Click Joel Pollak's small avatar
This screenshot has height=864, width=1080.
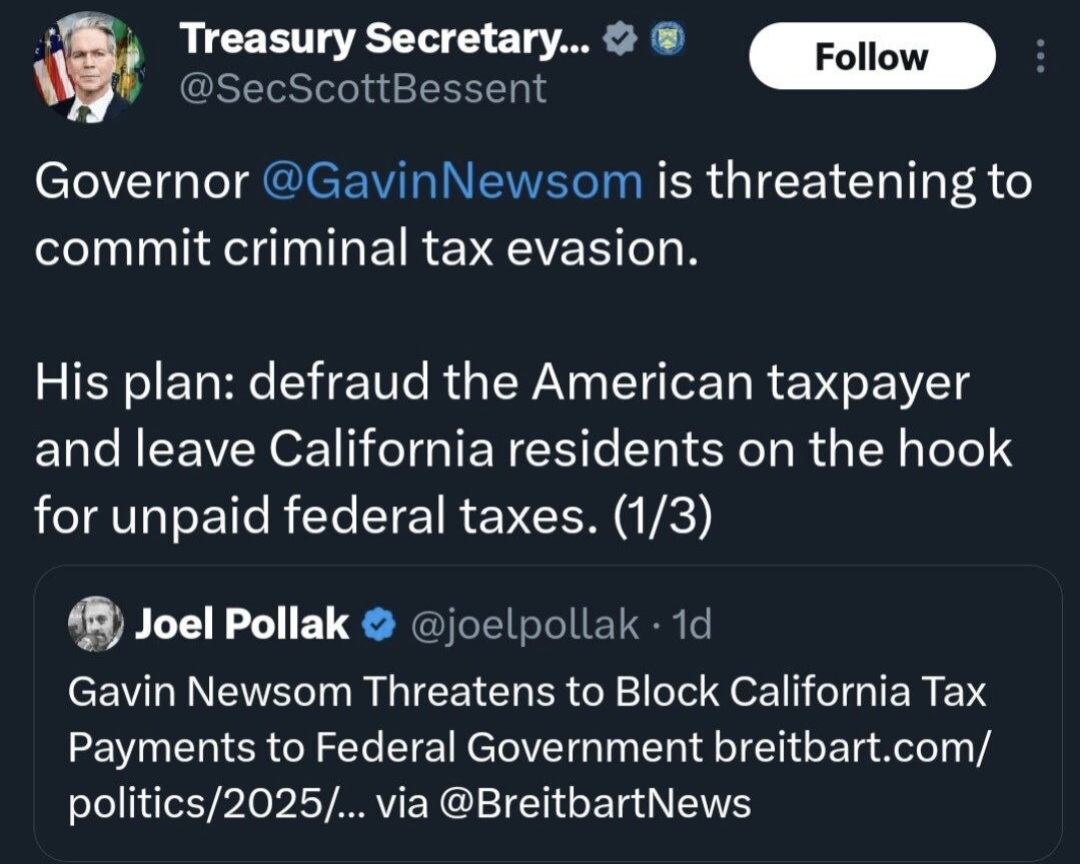tap(95, 625)
